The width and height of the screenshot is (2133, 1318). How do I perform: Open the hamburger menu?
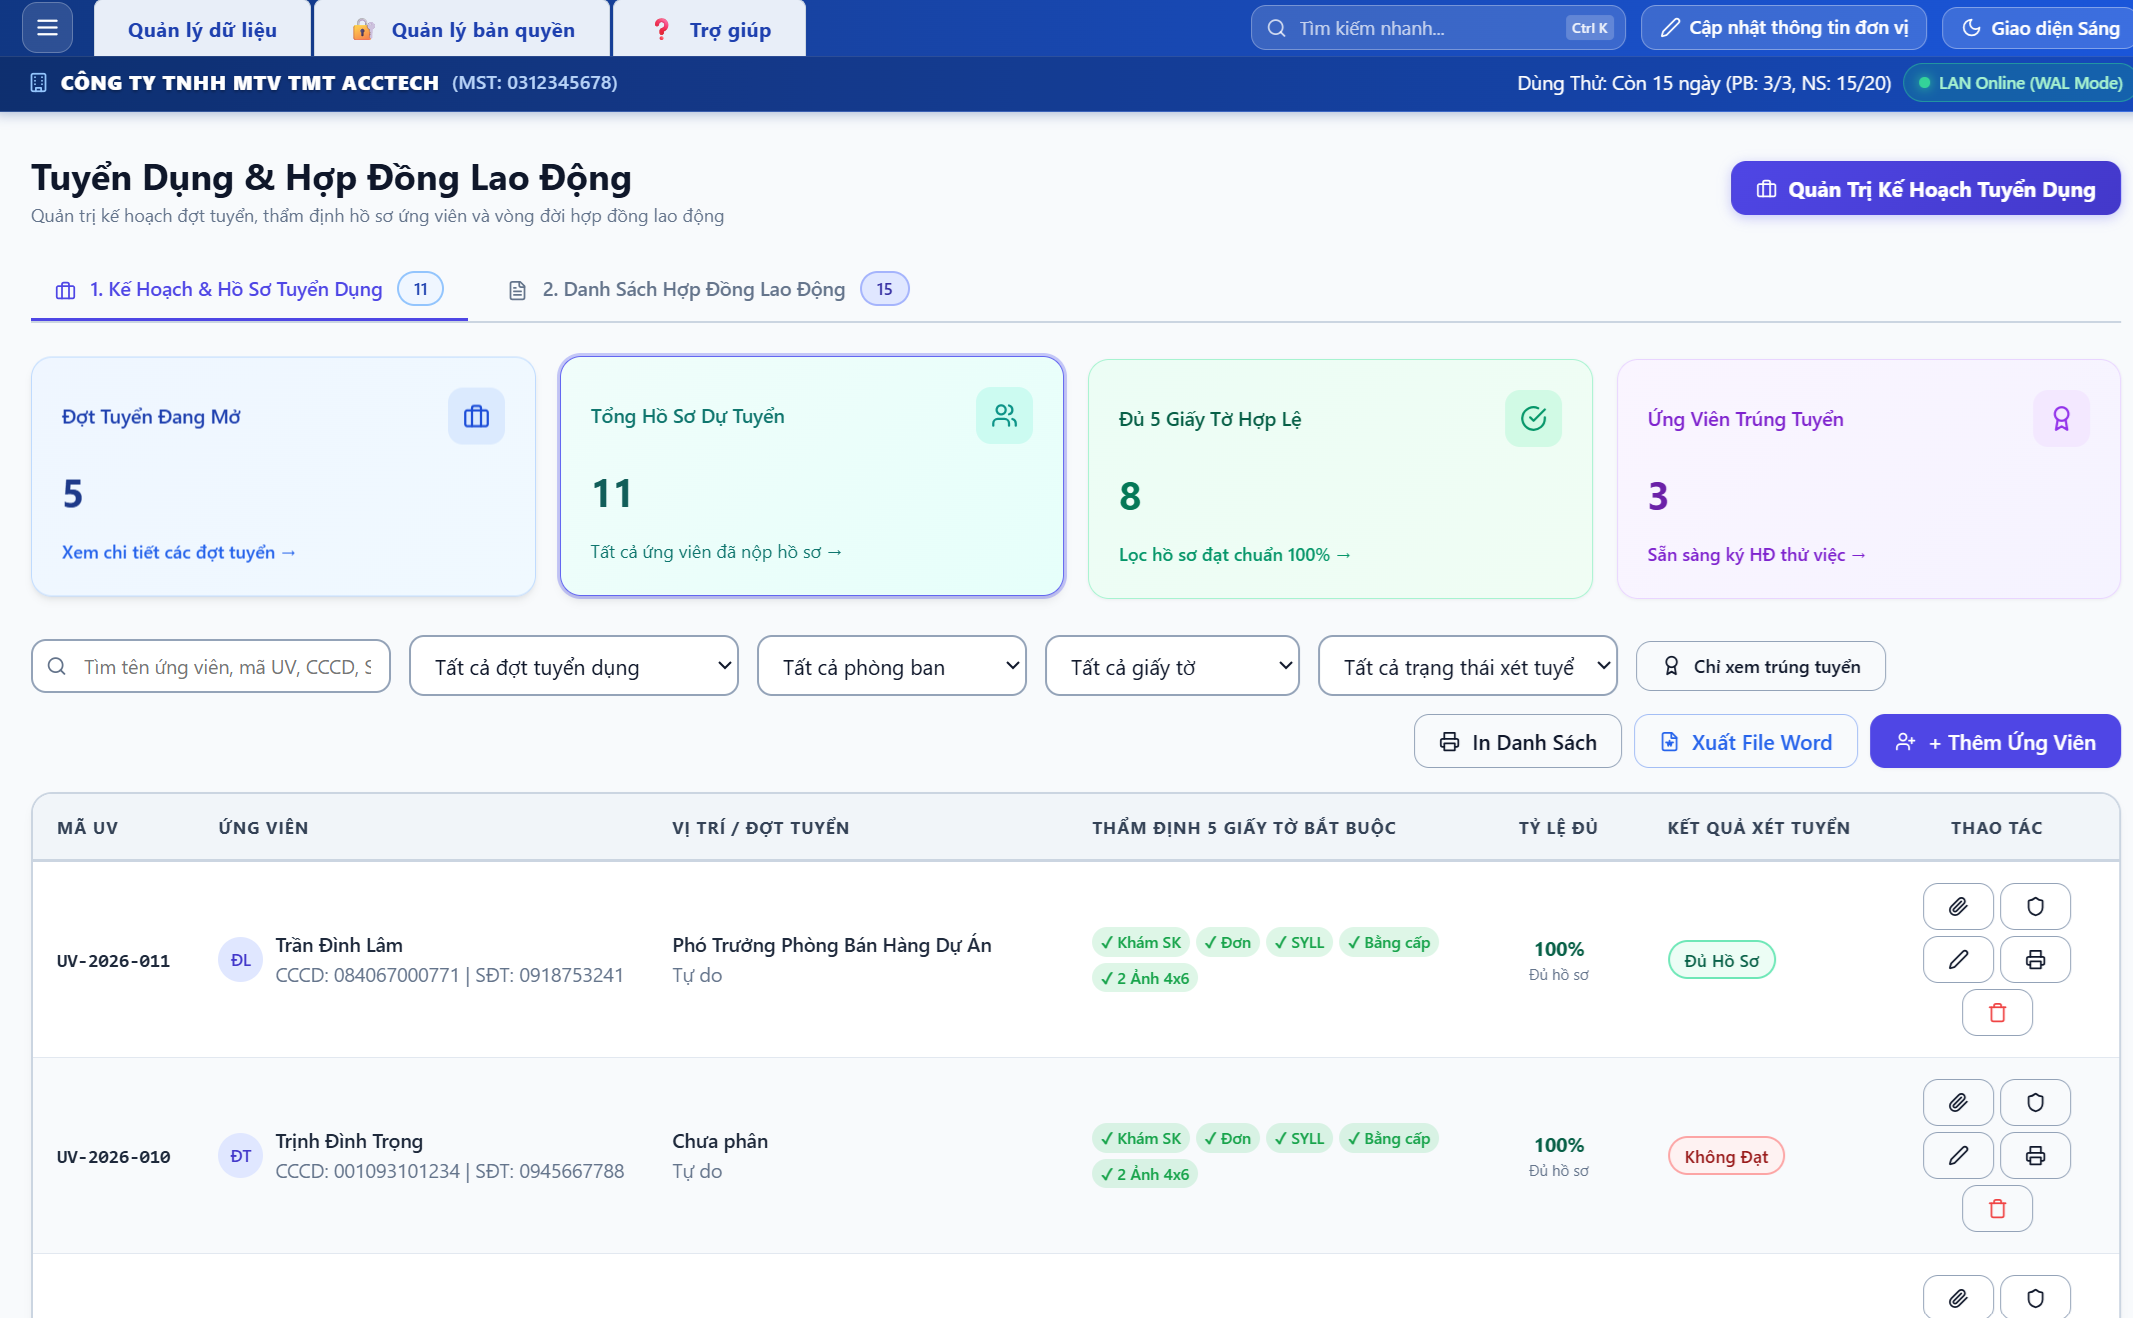[47, 28]
